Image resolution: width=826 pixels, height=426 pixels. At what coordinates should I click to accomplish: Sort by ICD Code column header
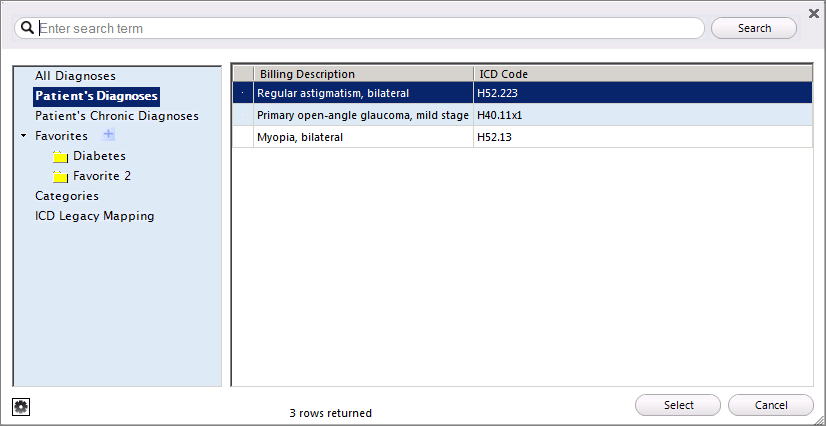643,74
